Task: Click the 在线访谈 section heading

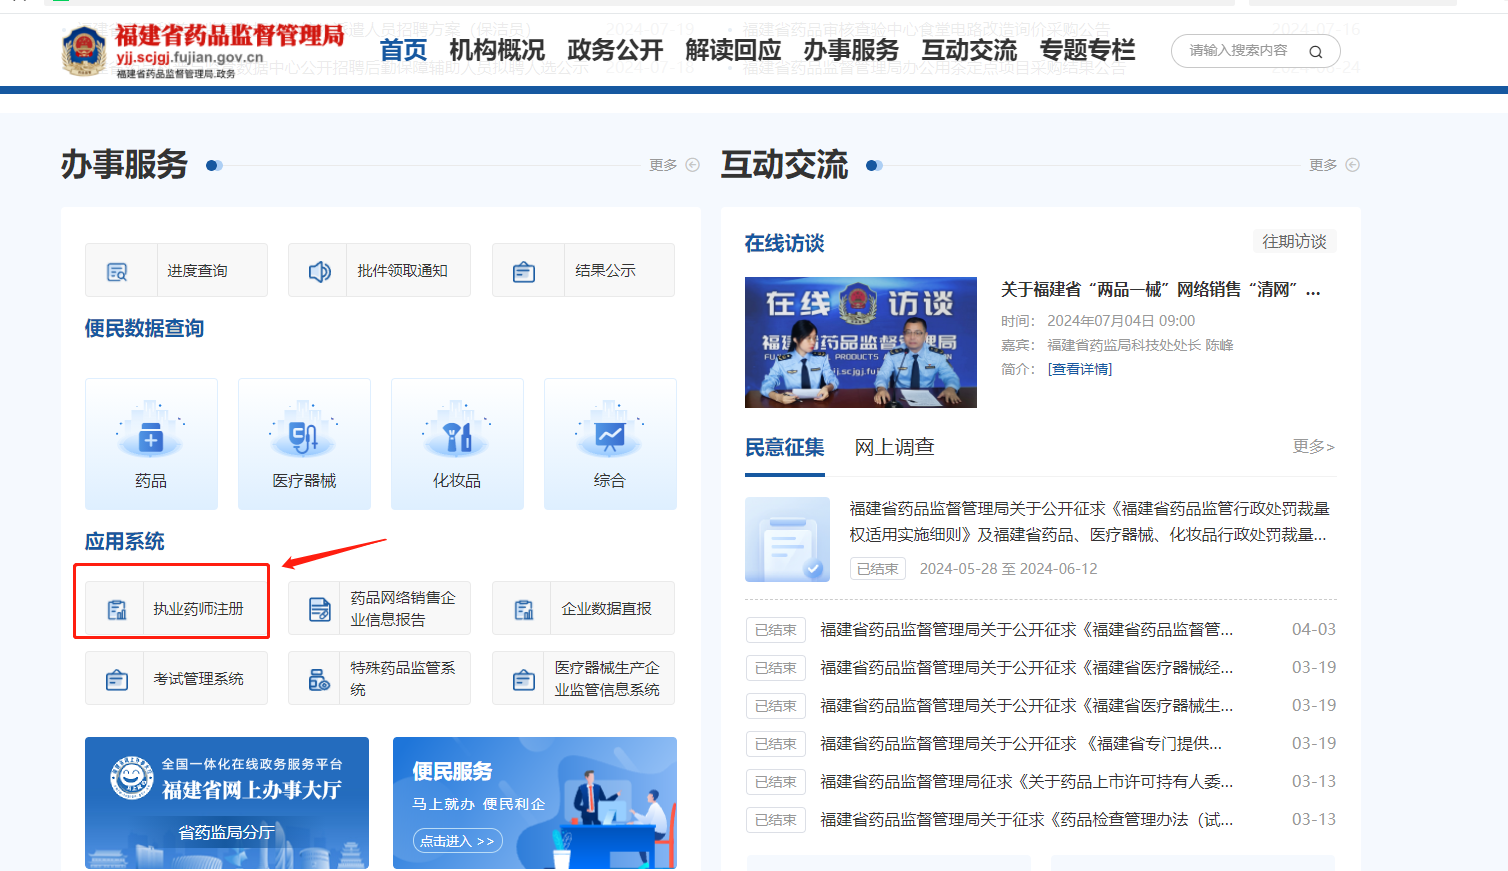Action: click(785, 243)
